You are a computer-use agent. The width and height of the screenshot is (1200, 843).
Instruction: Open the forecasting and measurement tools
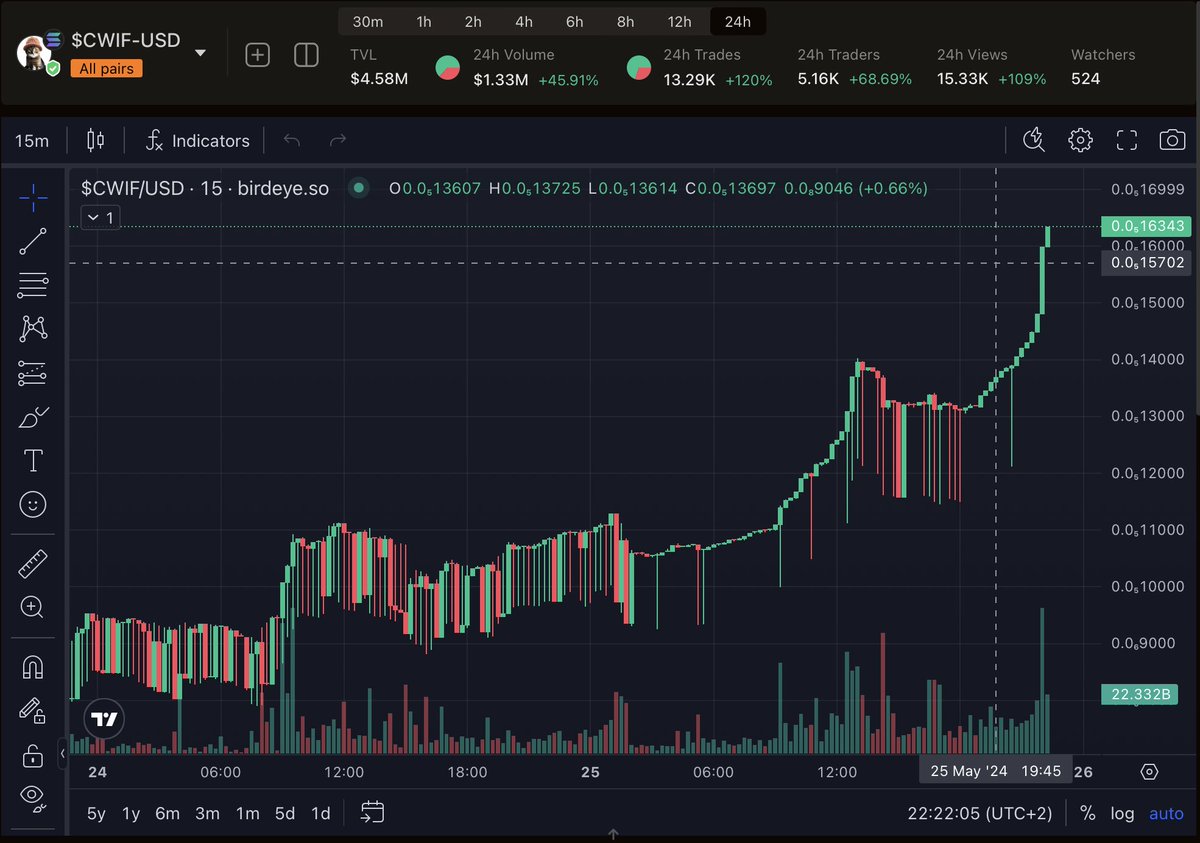[33, 374]
